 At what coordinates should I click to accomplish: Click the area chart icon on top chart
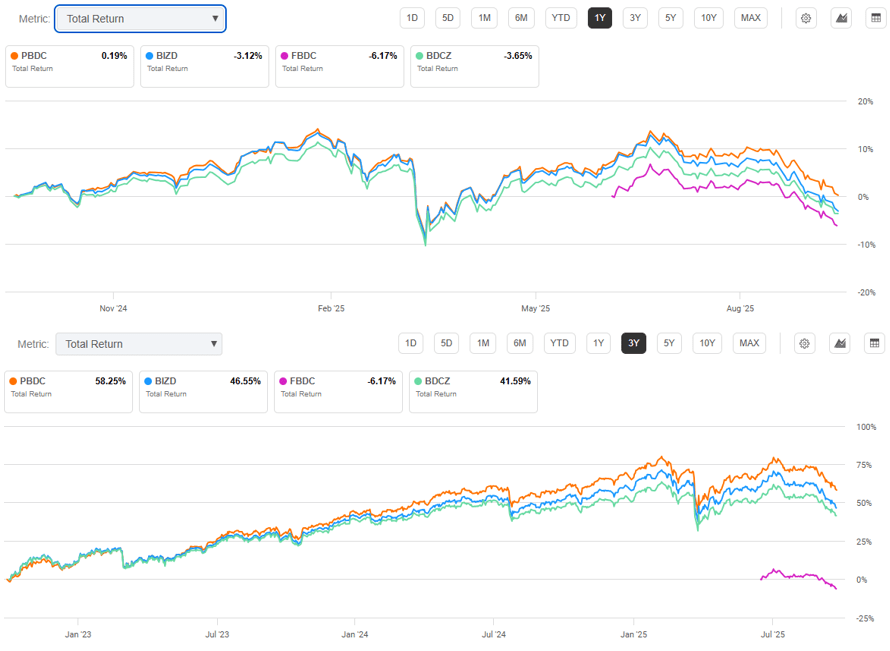coord(841,17)
